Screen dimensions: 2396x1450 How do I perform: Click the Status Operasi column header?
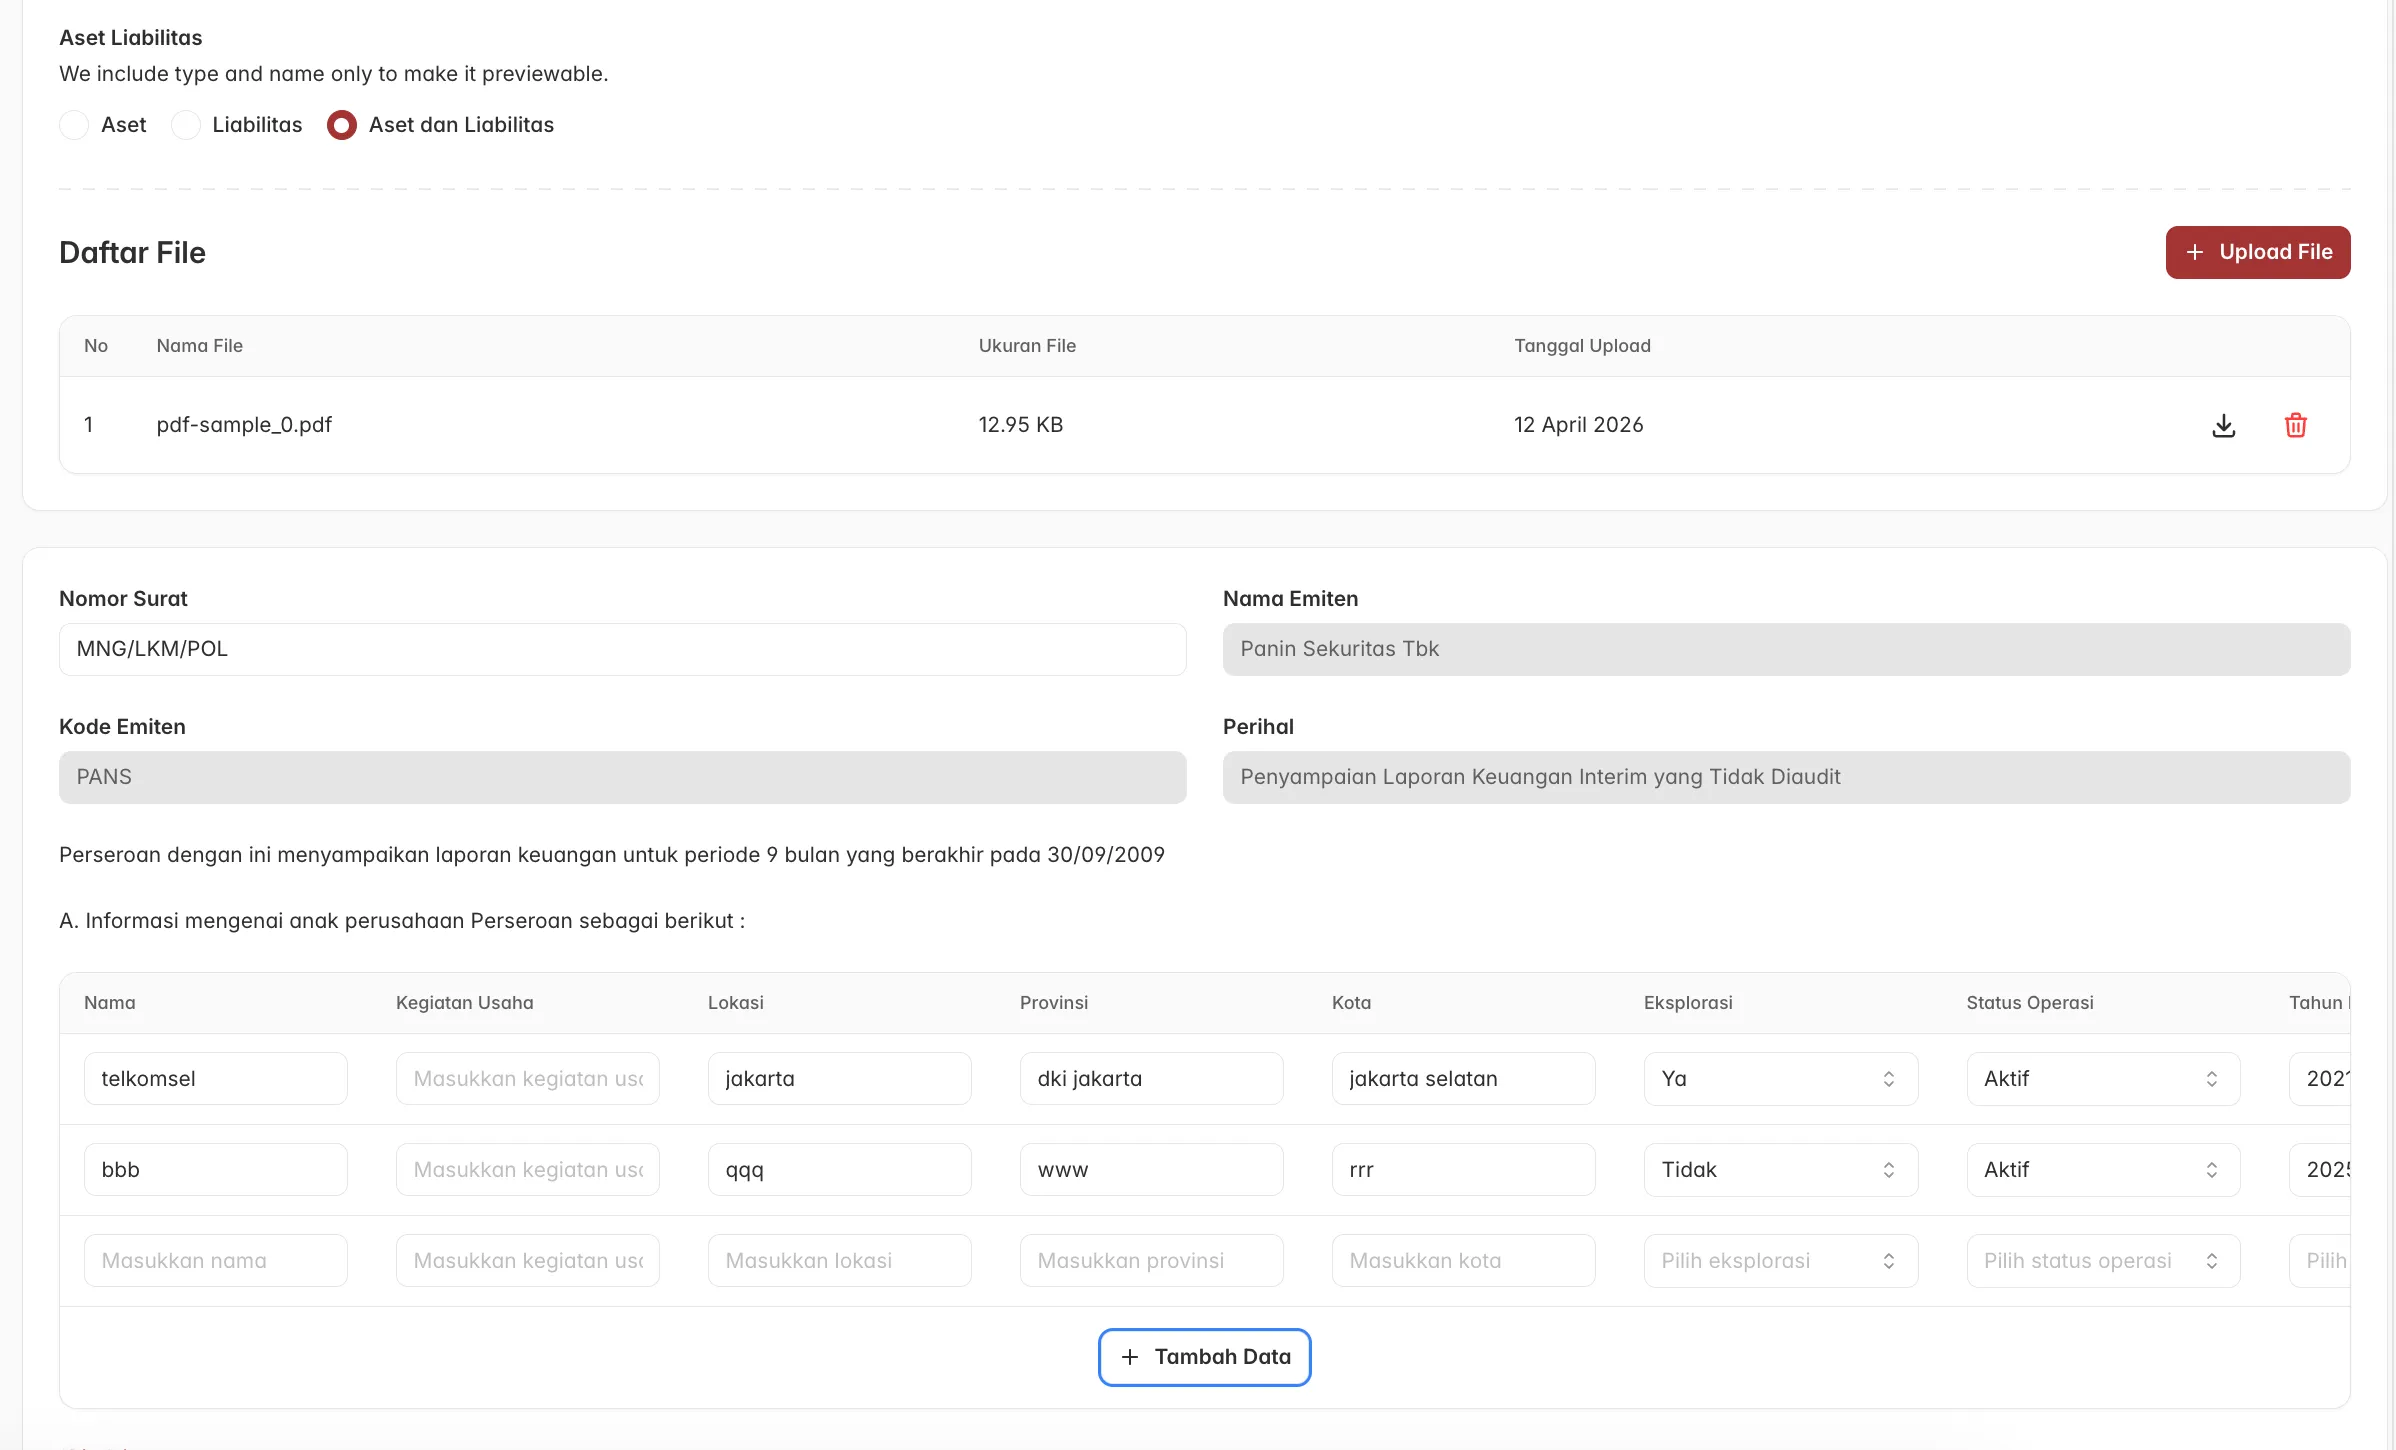2029,1003
